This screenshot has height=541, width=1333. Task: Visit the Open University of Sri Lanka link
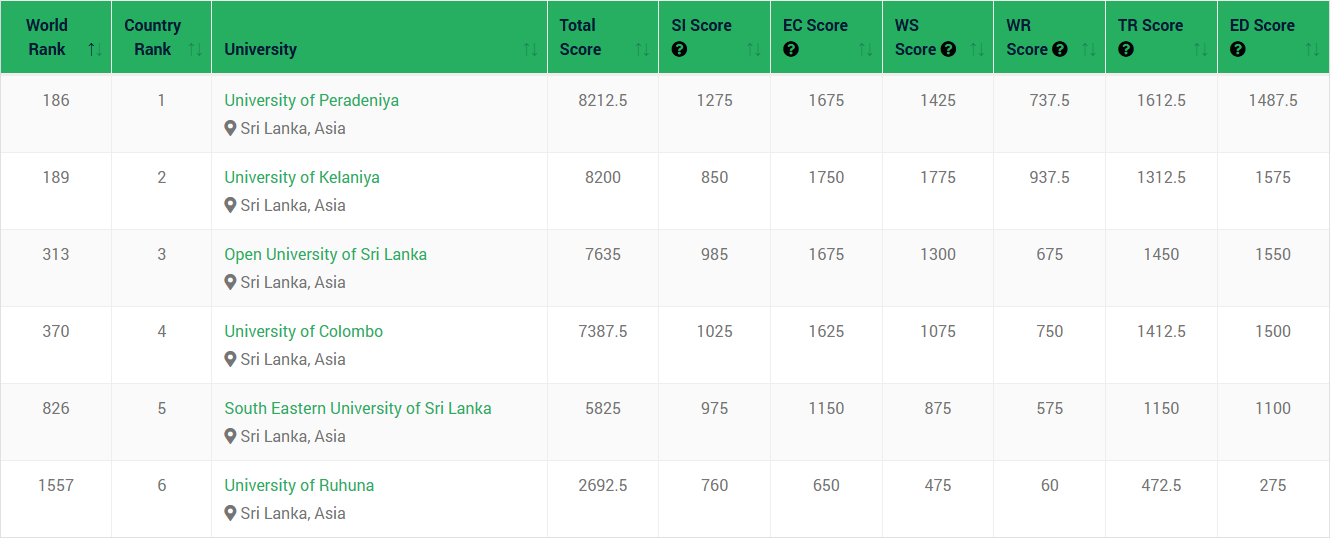(325, 254)
